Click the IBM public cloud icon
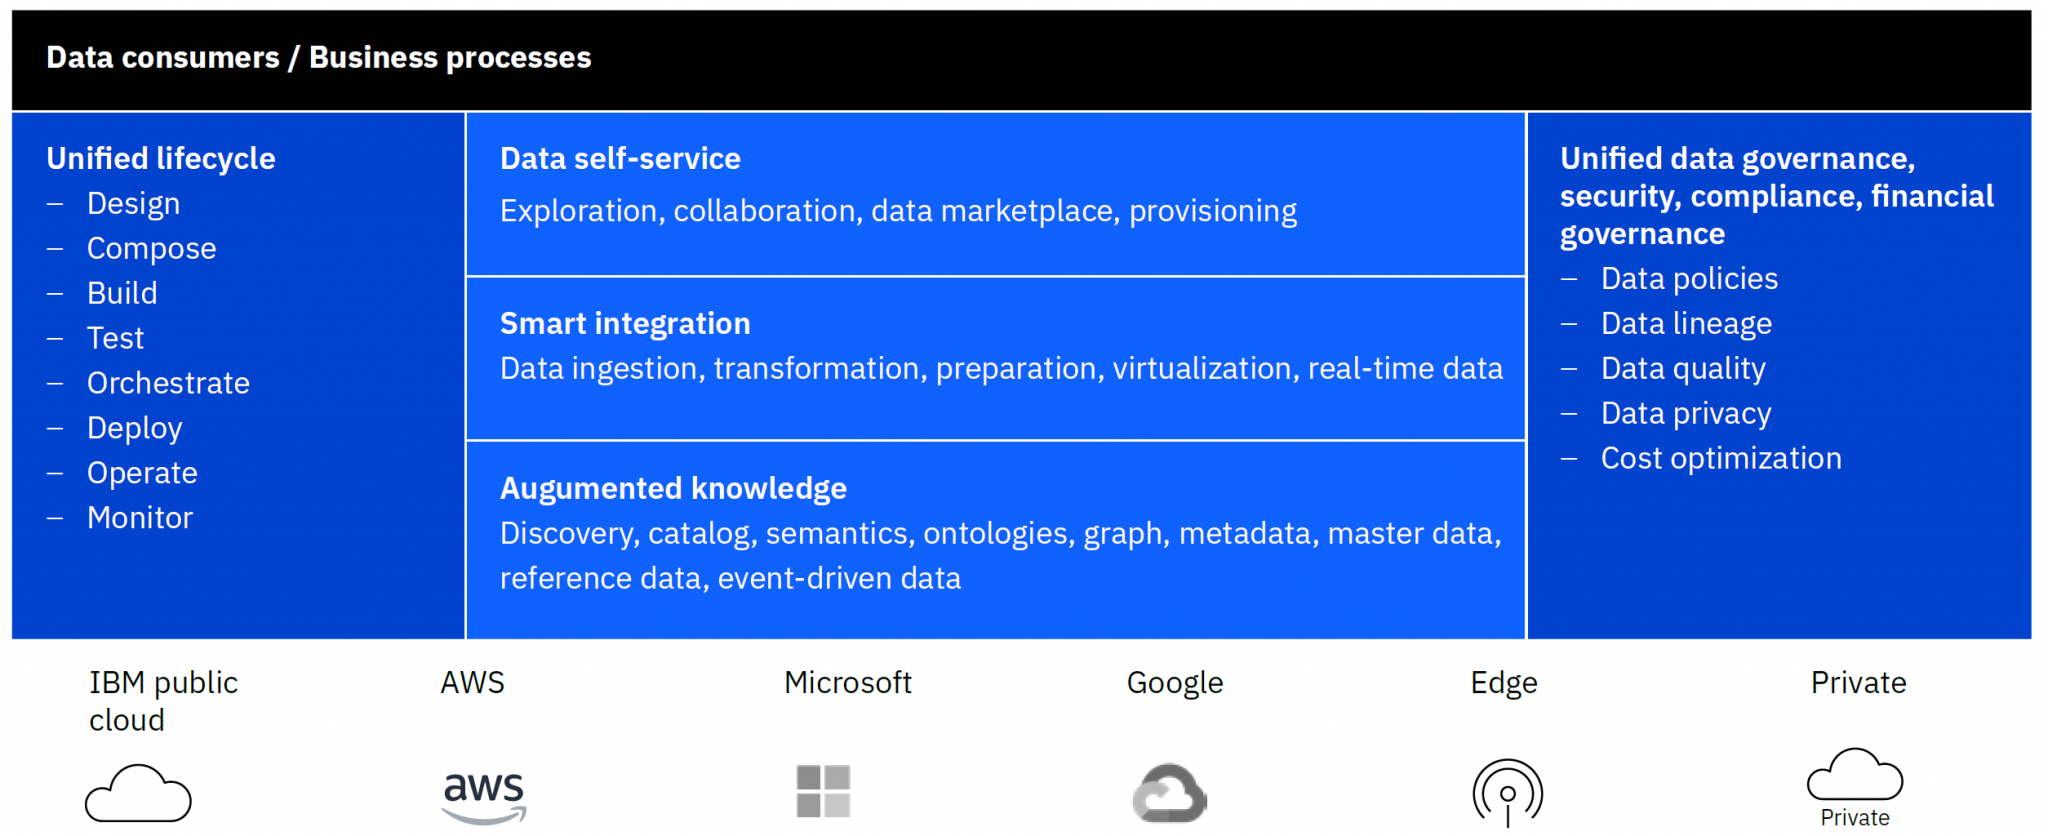Image resolution: width=2048 pixels, height=836 pixels. [138, 794]
